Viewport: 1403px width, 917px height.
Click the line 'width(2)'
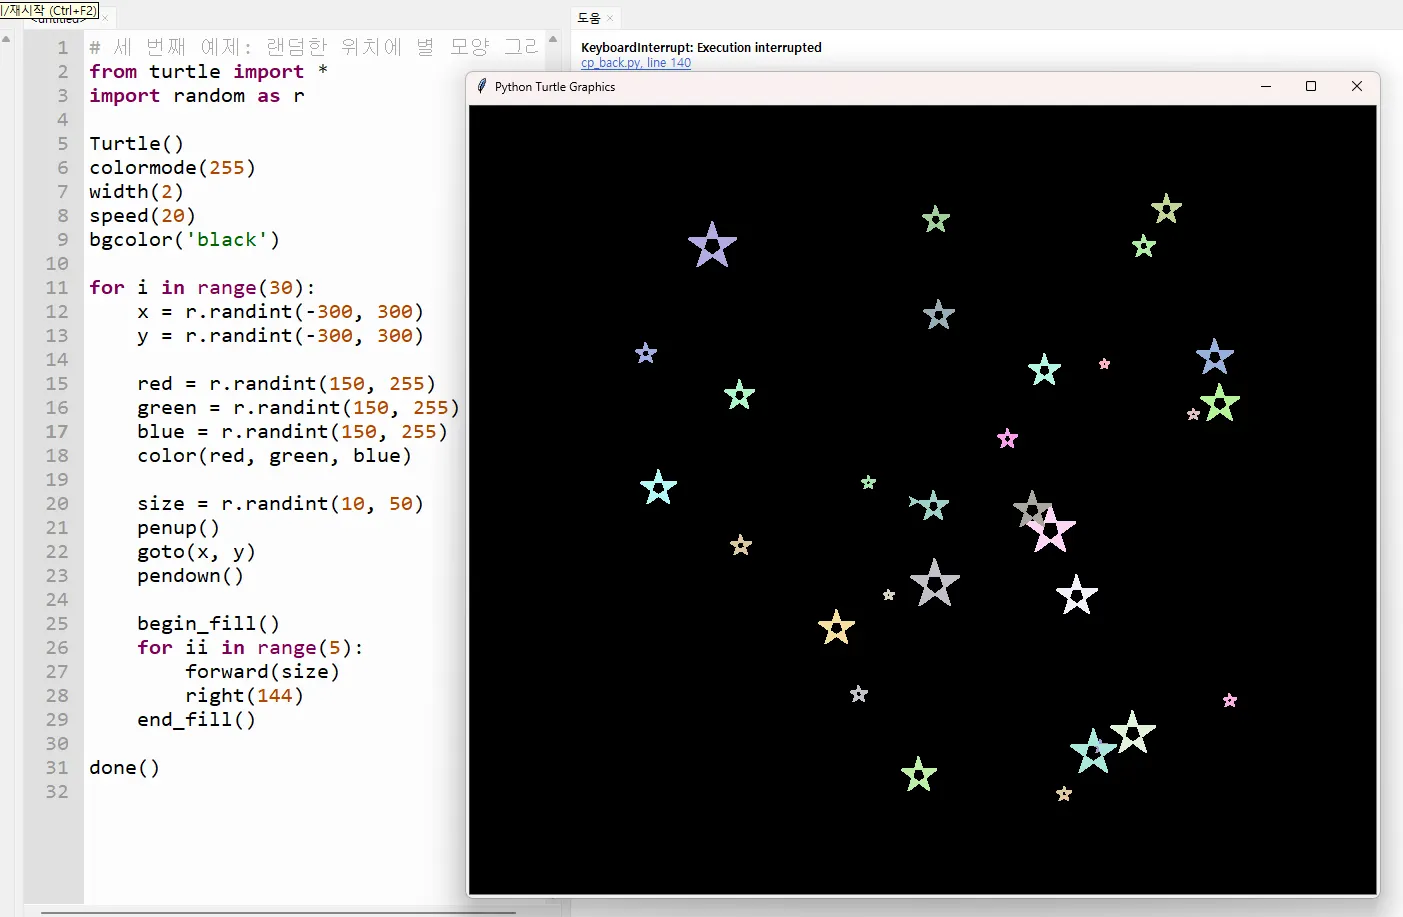click(x=136, y=191)
